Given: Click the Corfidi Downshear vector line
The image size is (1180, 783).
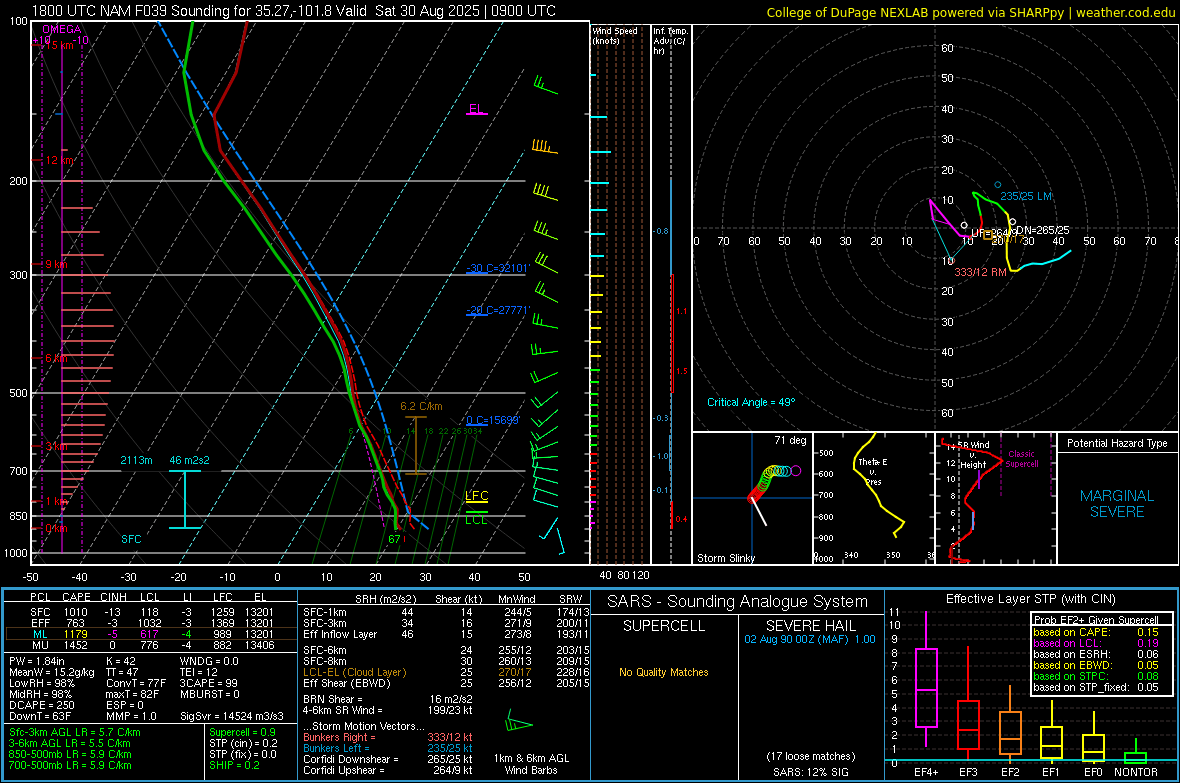Looking at the screenshot, I should (388, 759).
